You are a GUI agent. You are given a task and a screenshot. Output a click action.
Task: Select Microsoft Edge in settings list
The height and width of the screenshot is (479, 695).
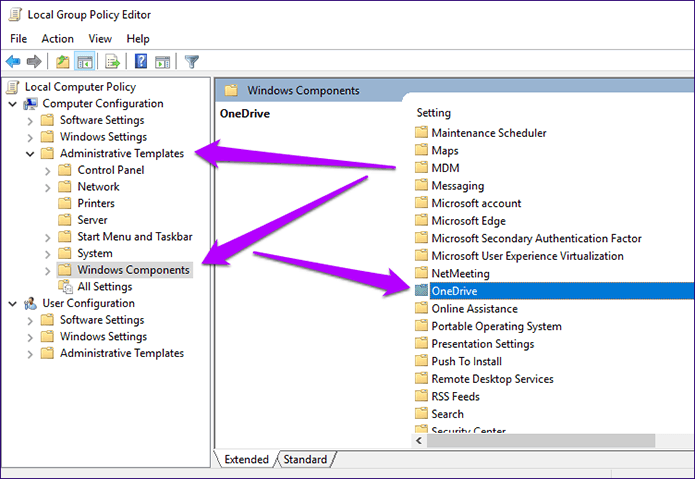pos(469,221)
